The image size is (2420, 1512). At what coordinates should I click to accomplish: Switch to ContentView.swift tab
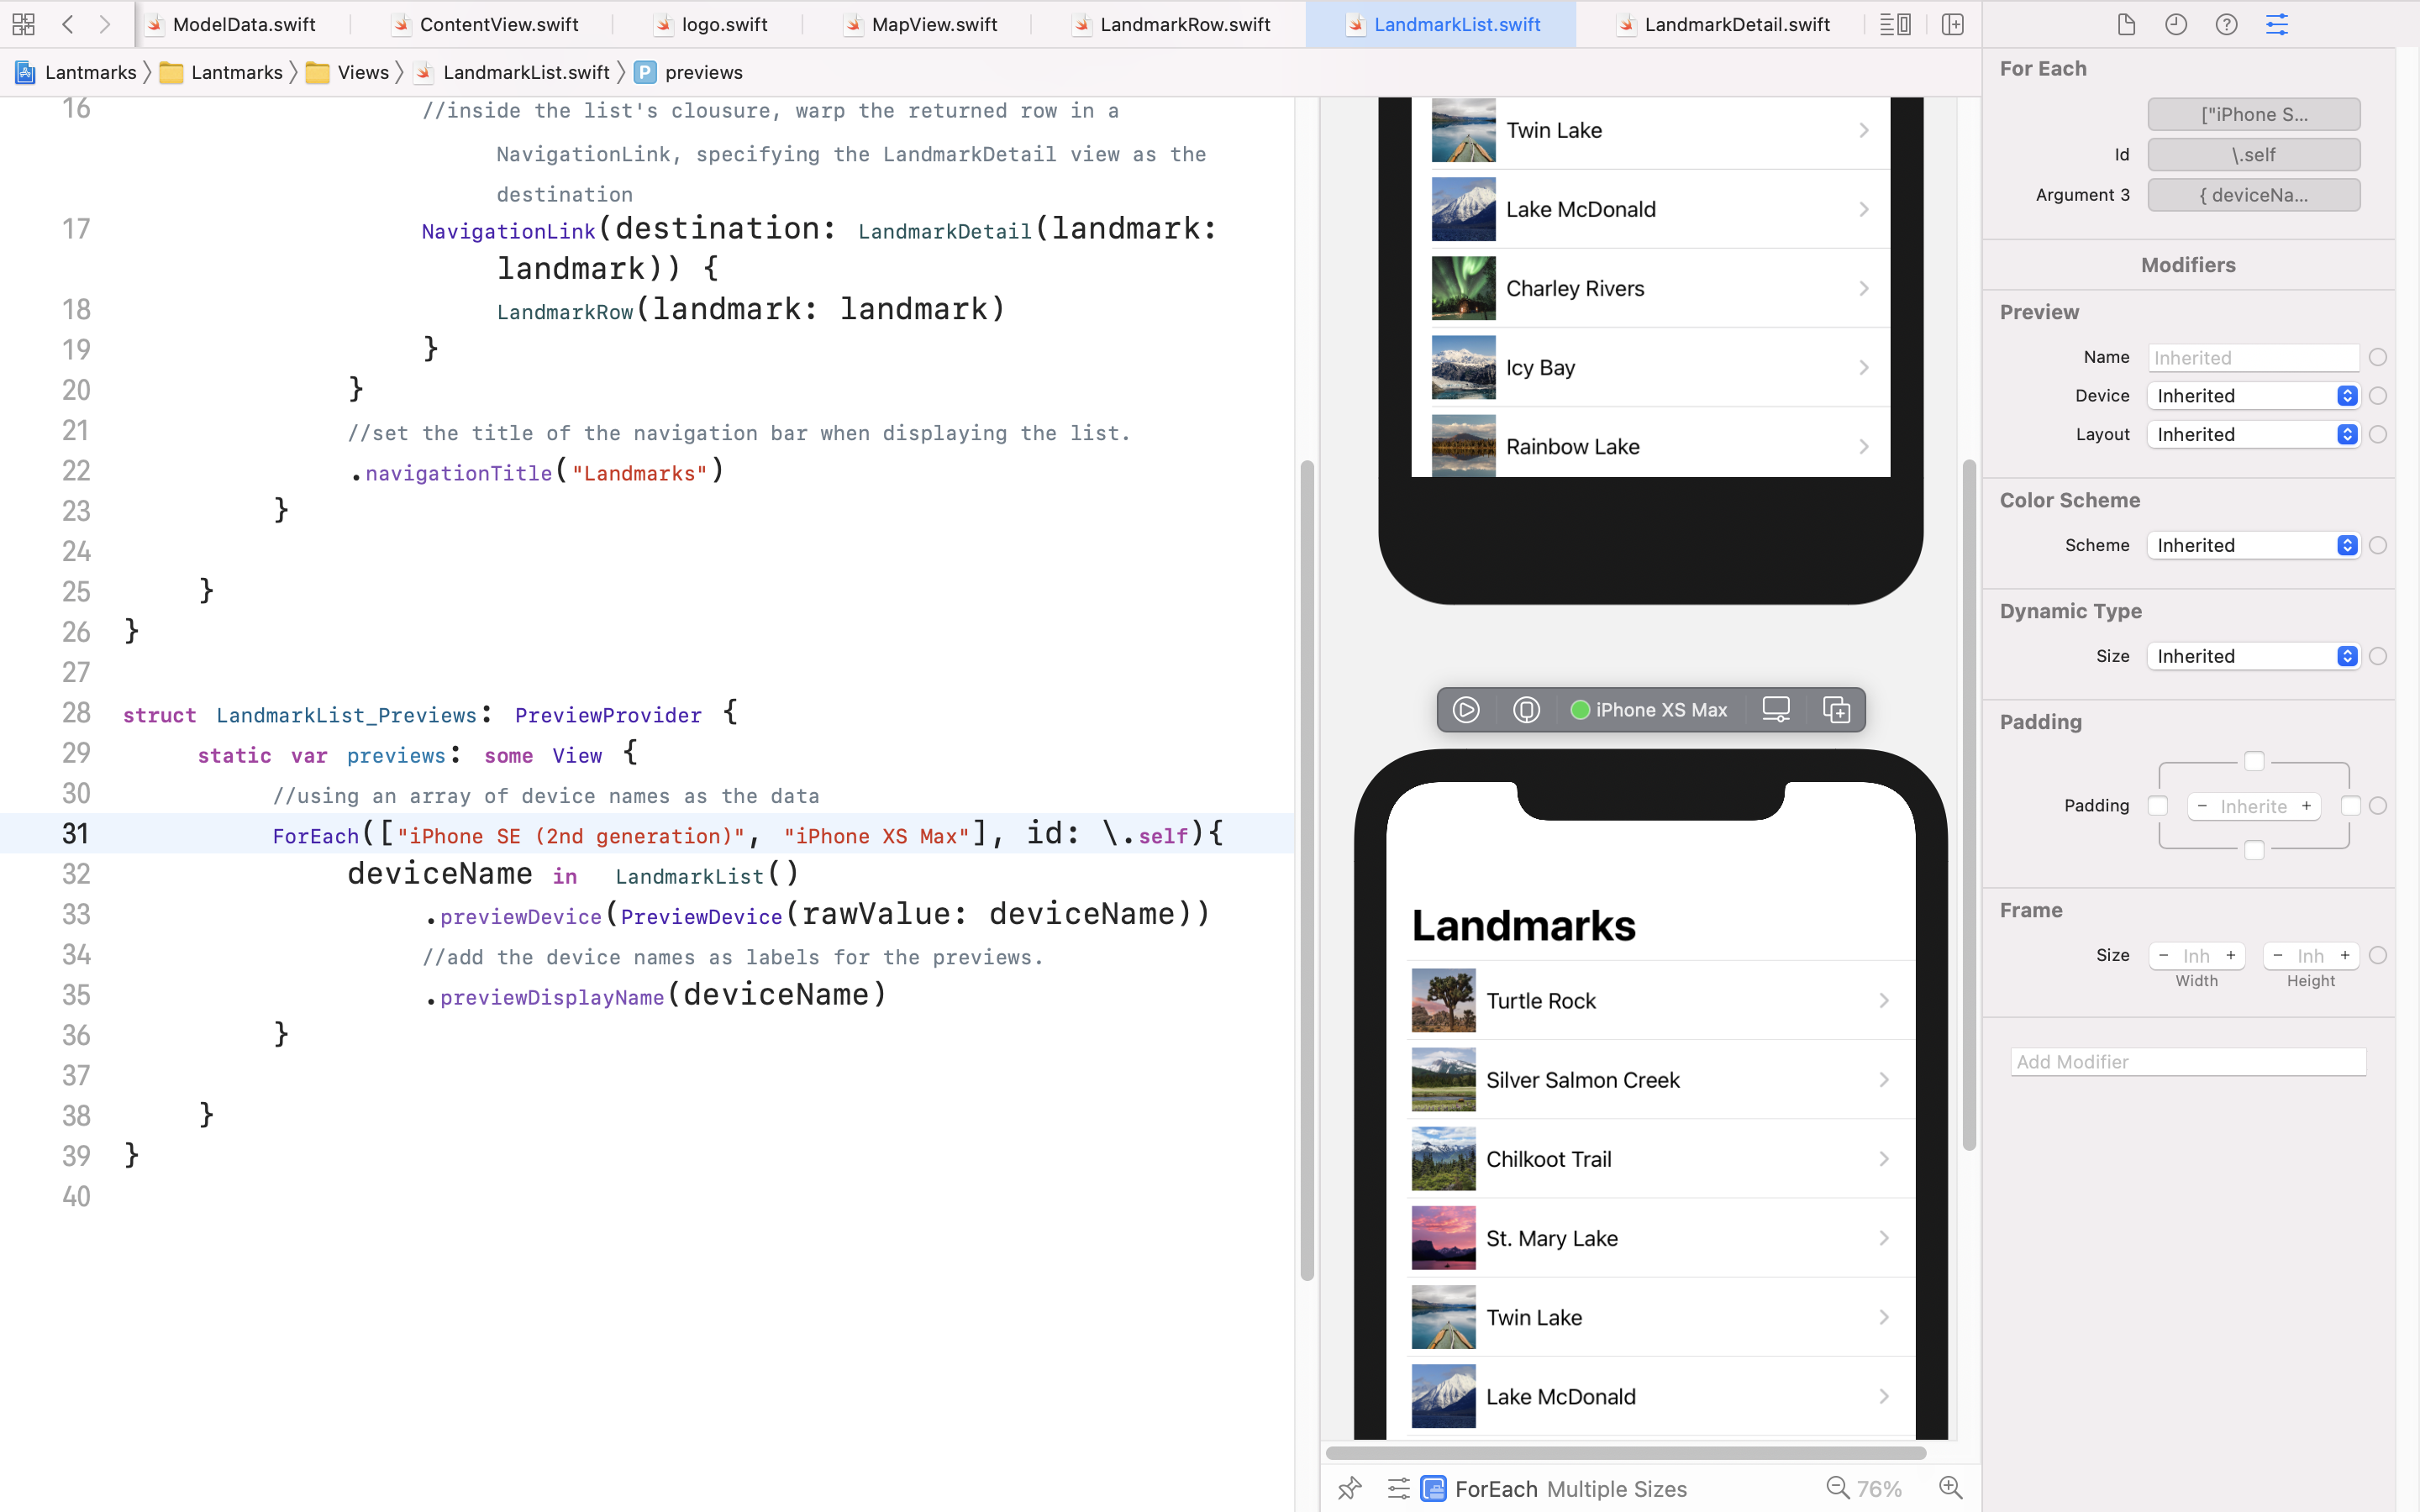[498, 24]
